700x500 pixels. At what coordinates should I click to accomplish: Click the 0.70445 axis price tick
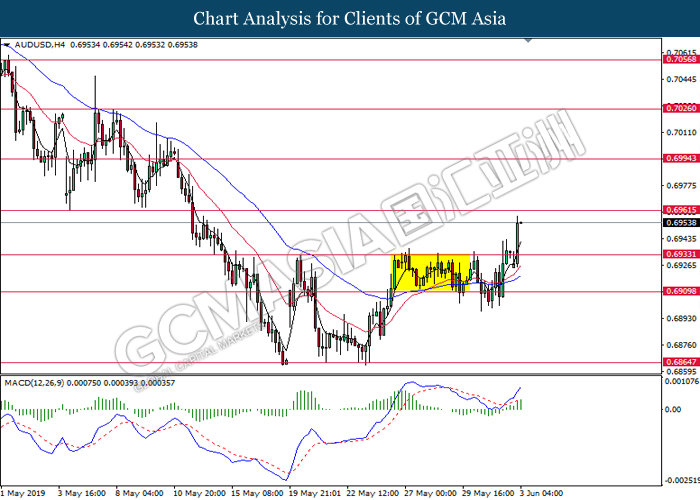(x=681, y=79)
